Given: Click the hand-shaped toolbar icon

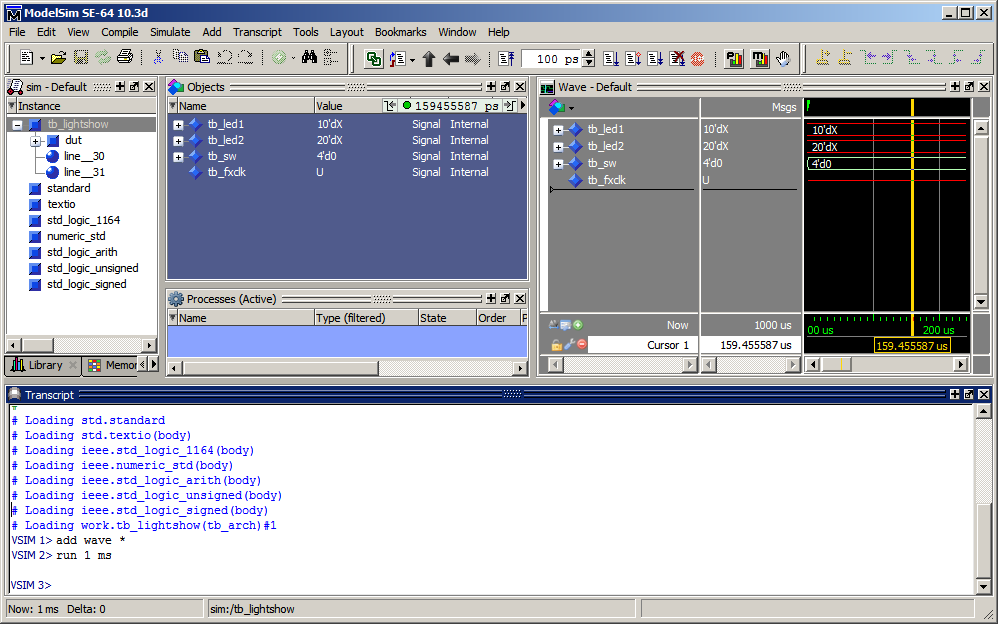Looking at the screenshot, I should [x=783, y=59].
